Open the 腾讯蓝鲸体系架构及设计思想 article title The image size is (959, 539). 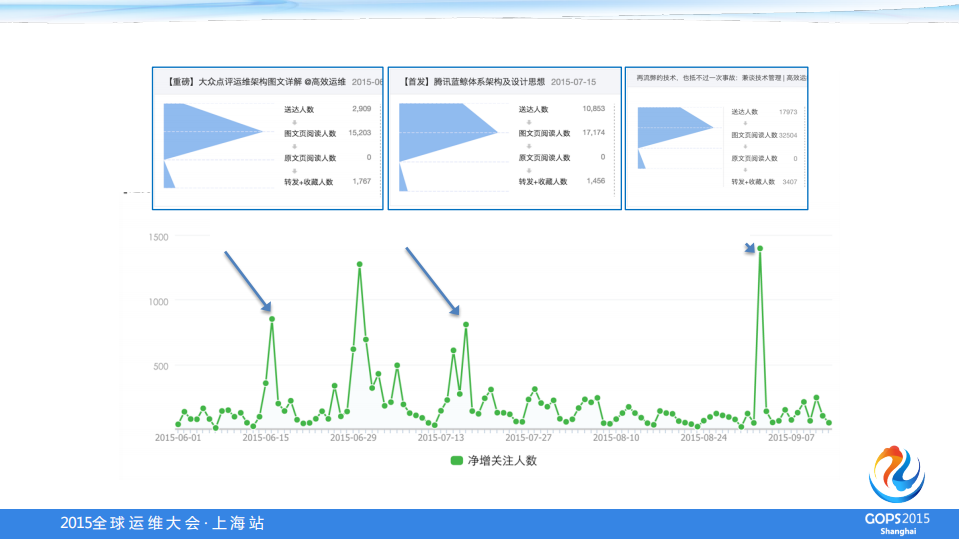coord(473,81)
